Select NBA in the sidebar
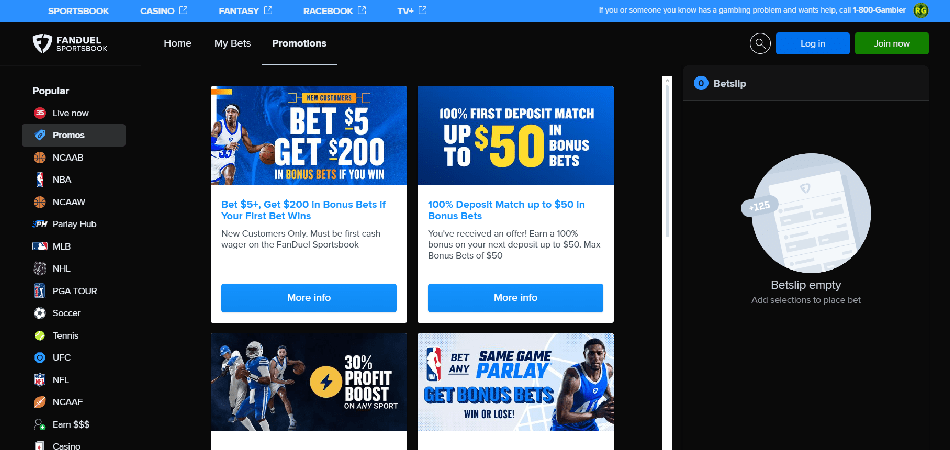The height and width of the screenshot is (450, 950). (53, 180)
